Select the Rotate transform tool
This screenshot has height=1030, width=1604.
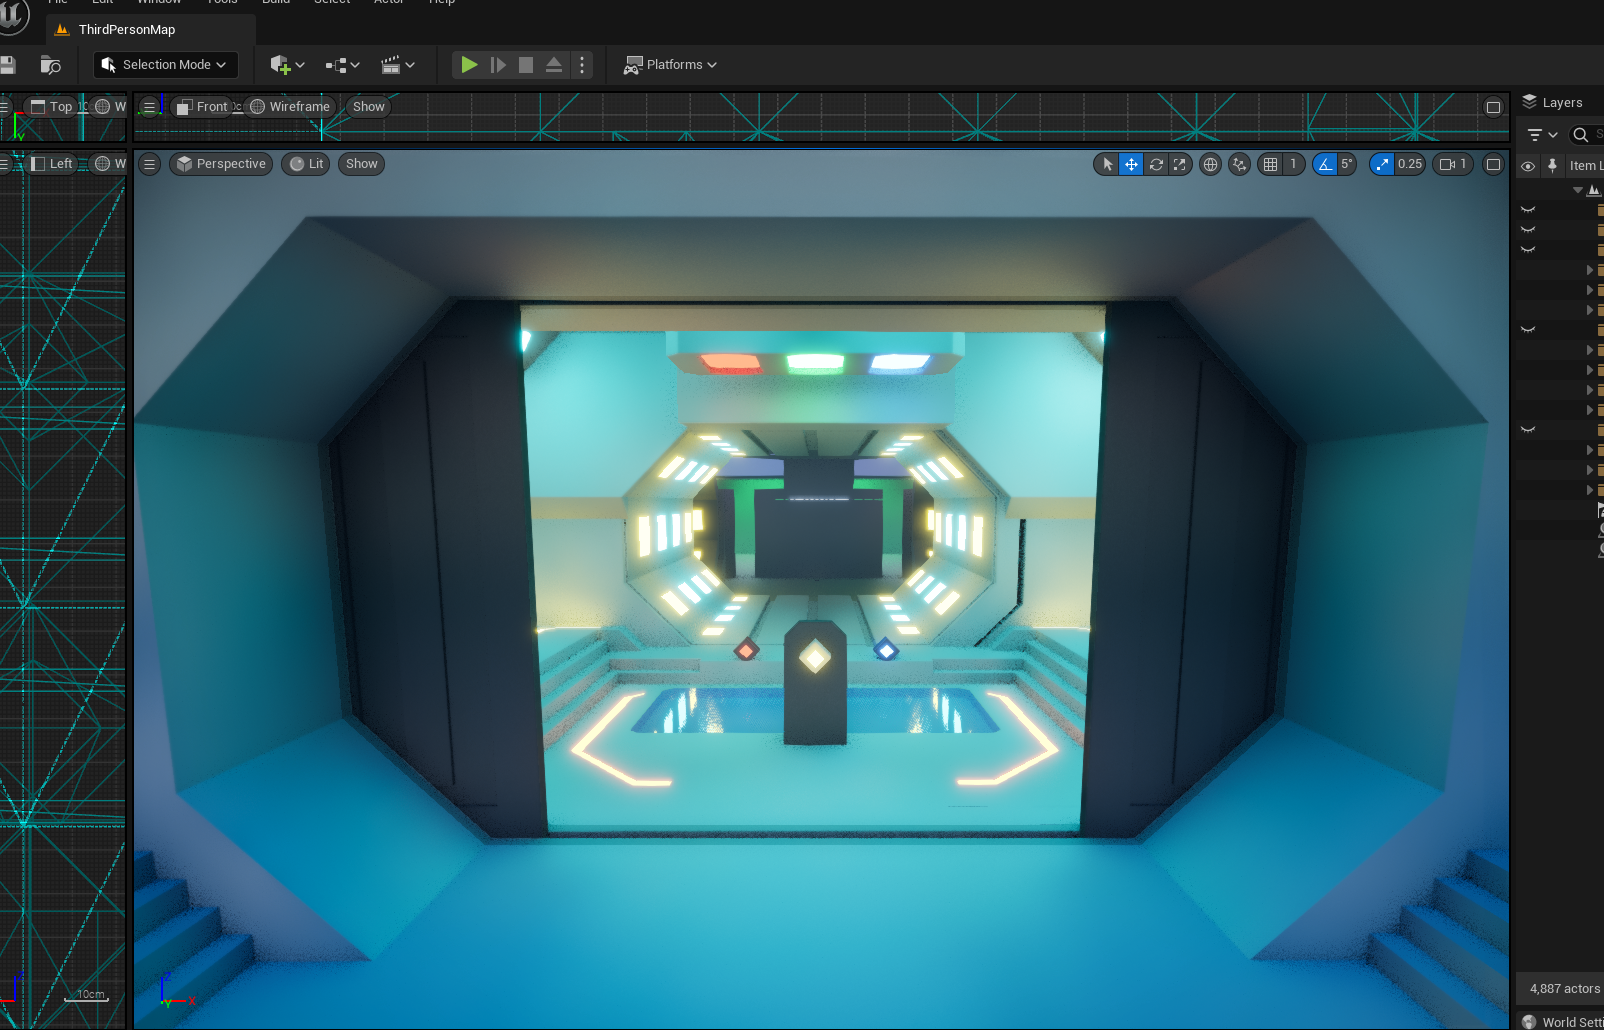tap(1156, 164)
